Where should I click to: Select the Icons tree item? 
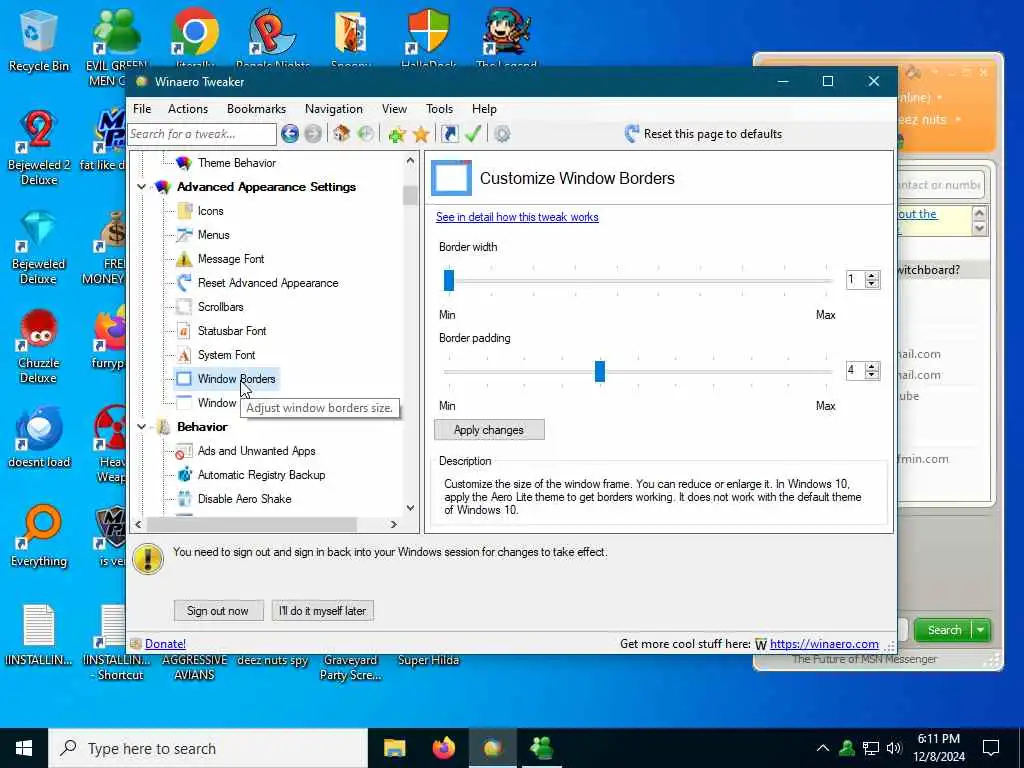coord(210,211)
